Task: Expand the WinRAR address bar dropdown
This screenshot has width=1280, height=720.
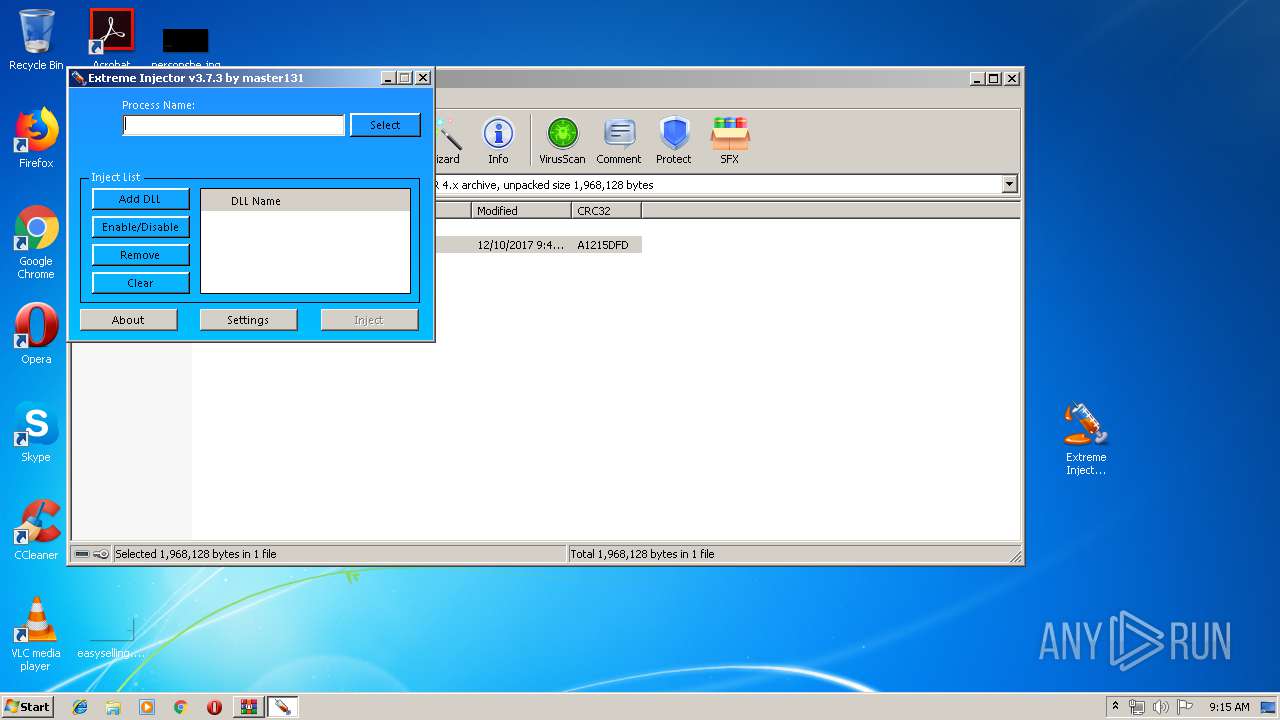Action: 1009,184
